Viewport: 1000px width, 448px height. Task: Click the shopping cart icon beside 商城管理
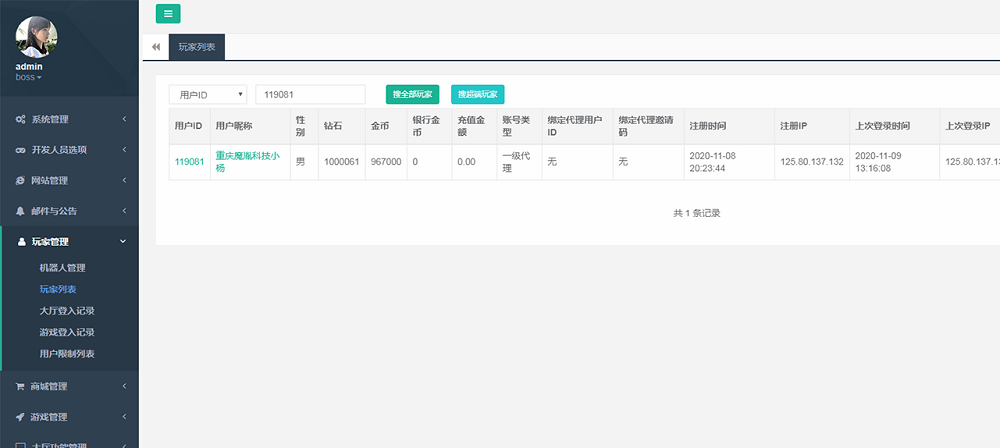coord(20,386)
